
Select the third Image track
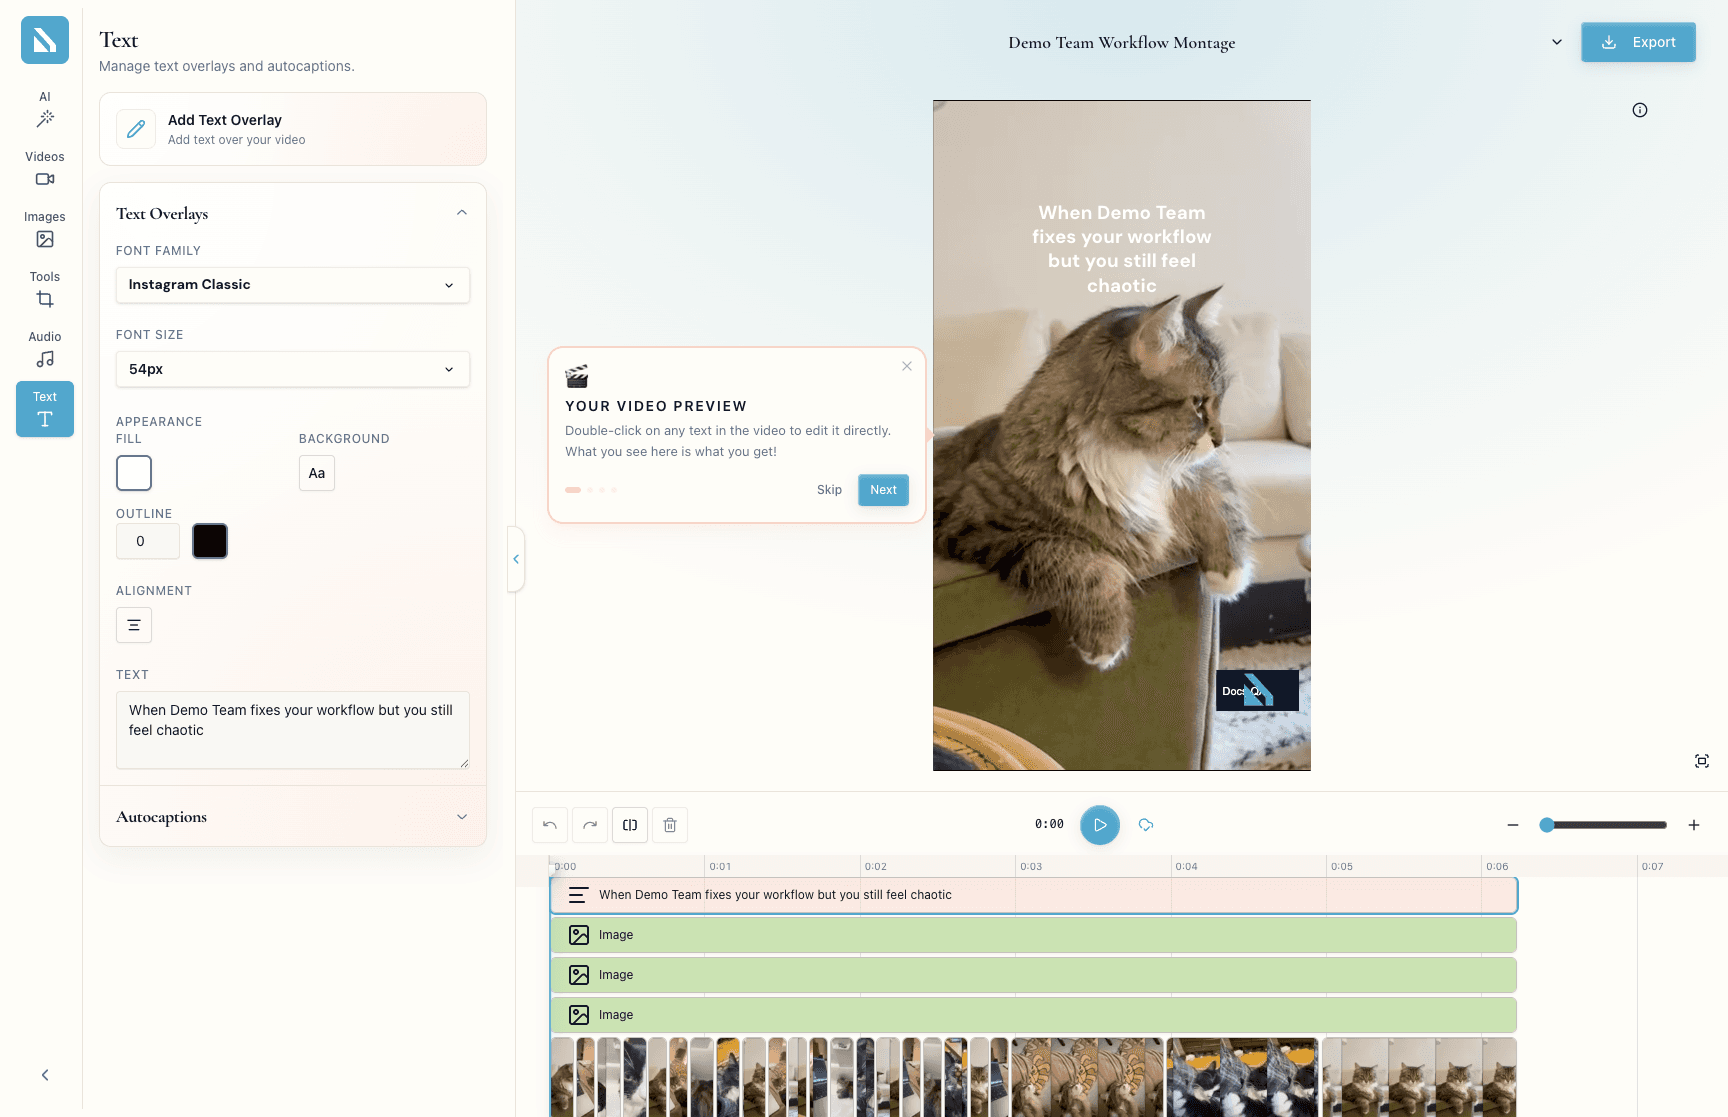tap(1034, 1015)
